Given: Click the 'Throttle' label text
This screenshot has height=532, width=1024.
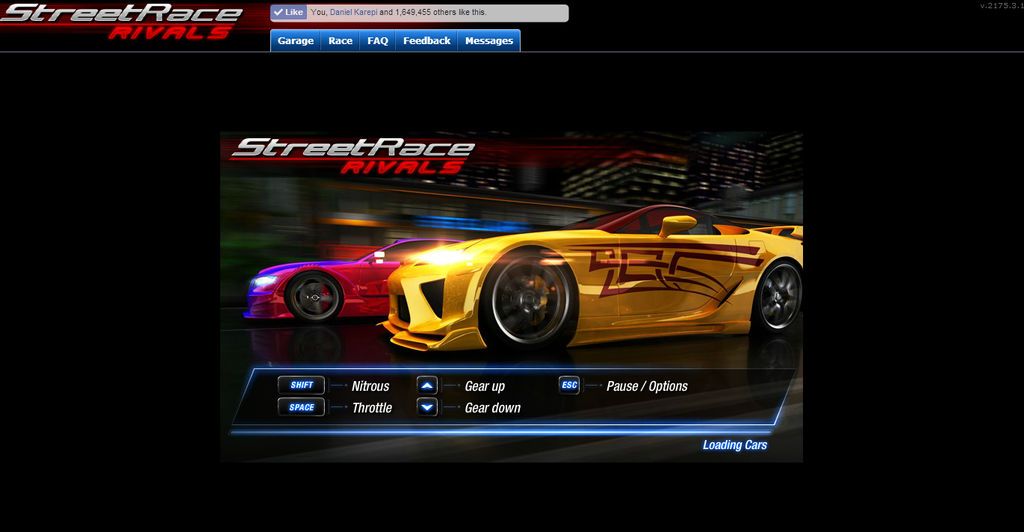Looking at the screenshot, I should pos(372,408).
